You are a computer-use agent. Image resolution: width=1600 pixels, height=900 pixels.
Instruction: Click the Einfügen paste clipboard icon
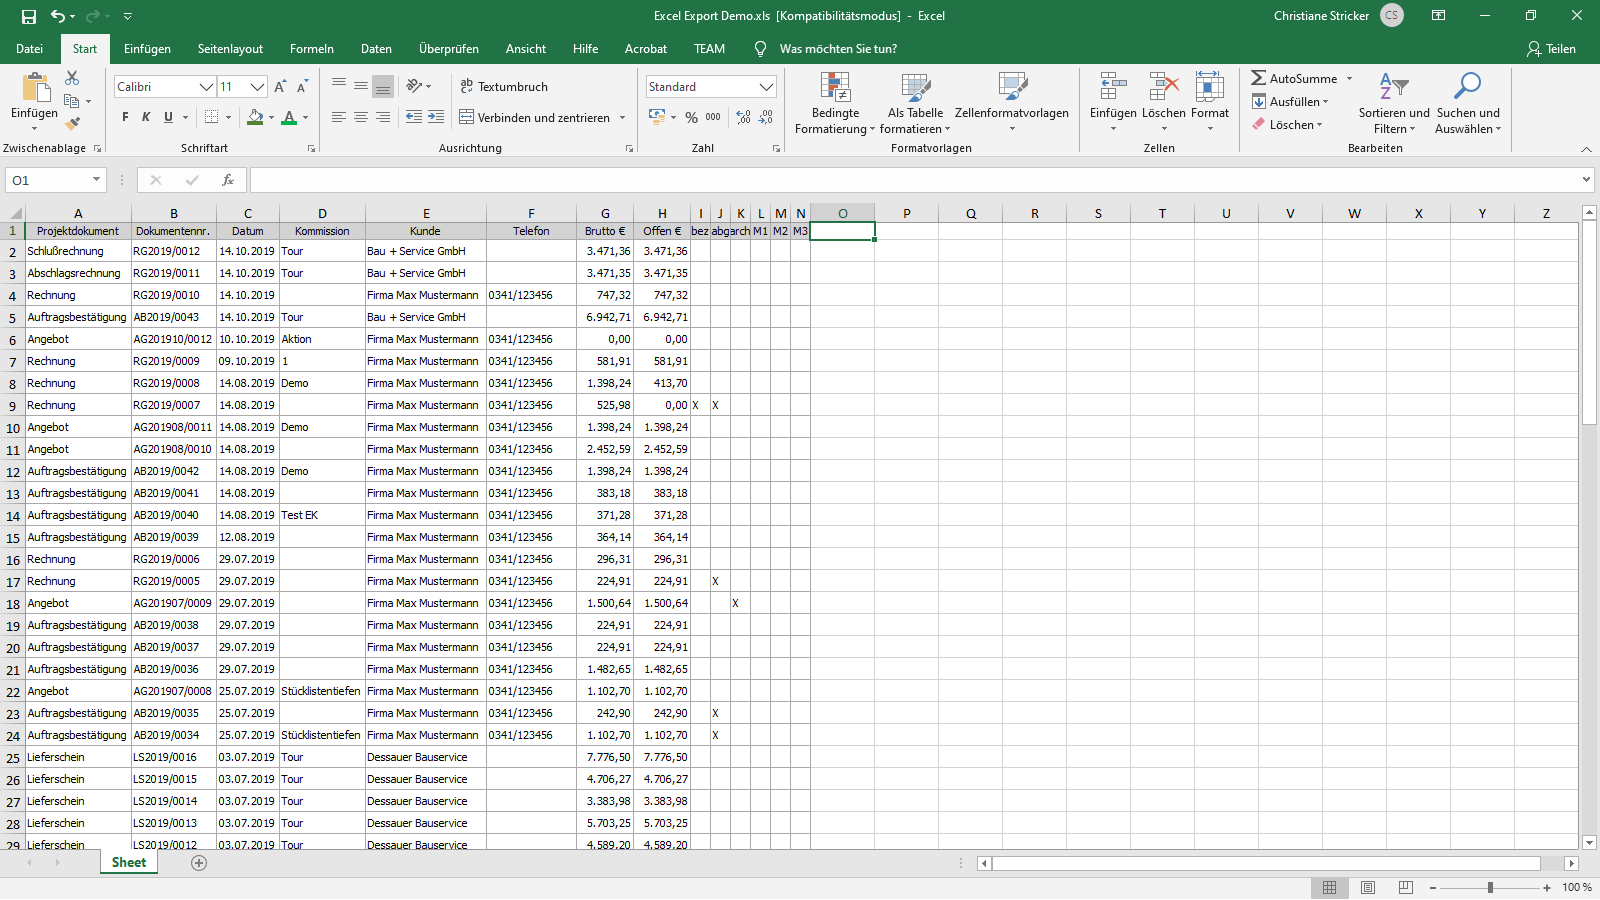click(35, 88)
